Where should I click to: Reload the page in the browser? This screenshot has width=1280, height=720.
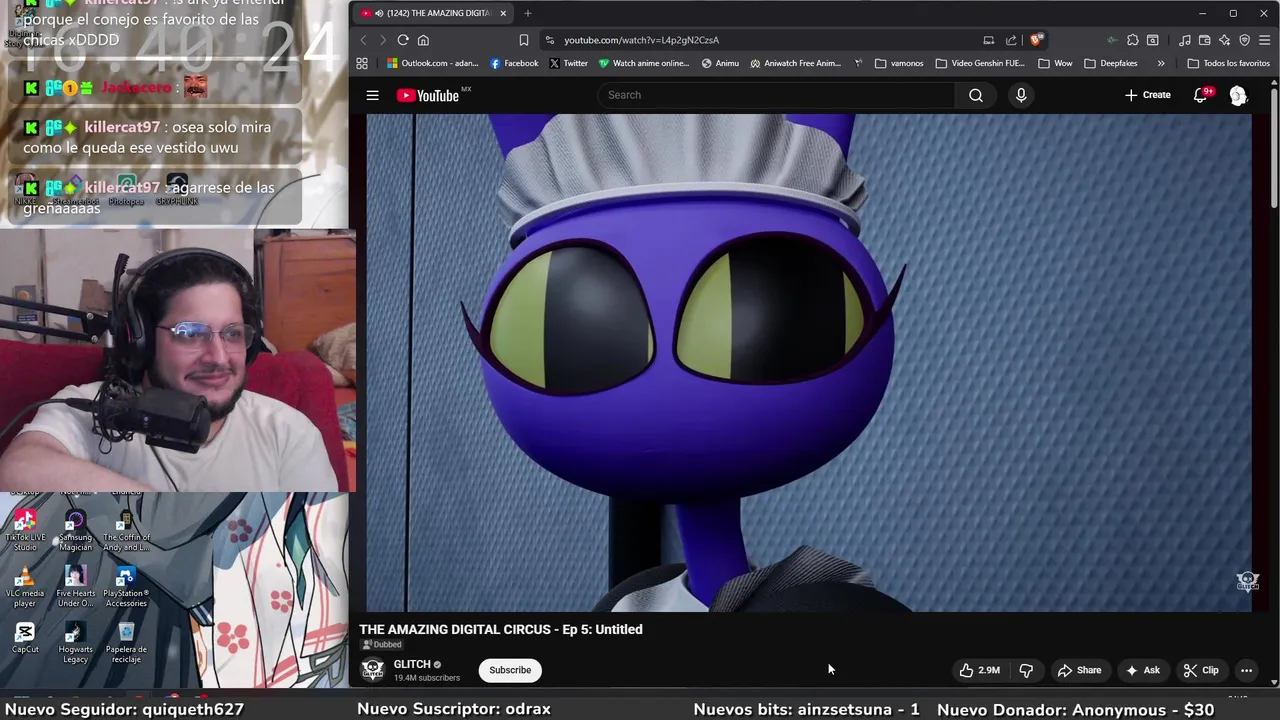pos(403,40)
